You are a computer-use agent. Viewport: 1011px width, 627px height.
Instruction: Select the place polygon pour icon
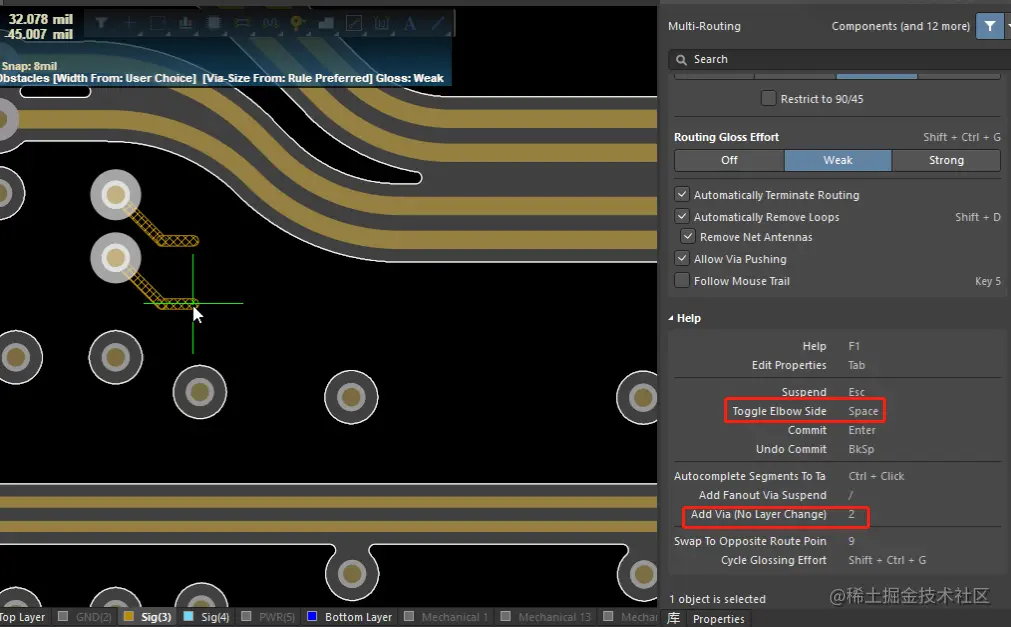(x=326, y=23)
